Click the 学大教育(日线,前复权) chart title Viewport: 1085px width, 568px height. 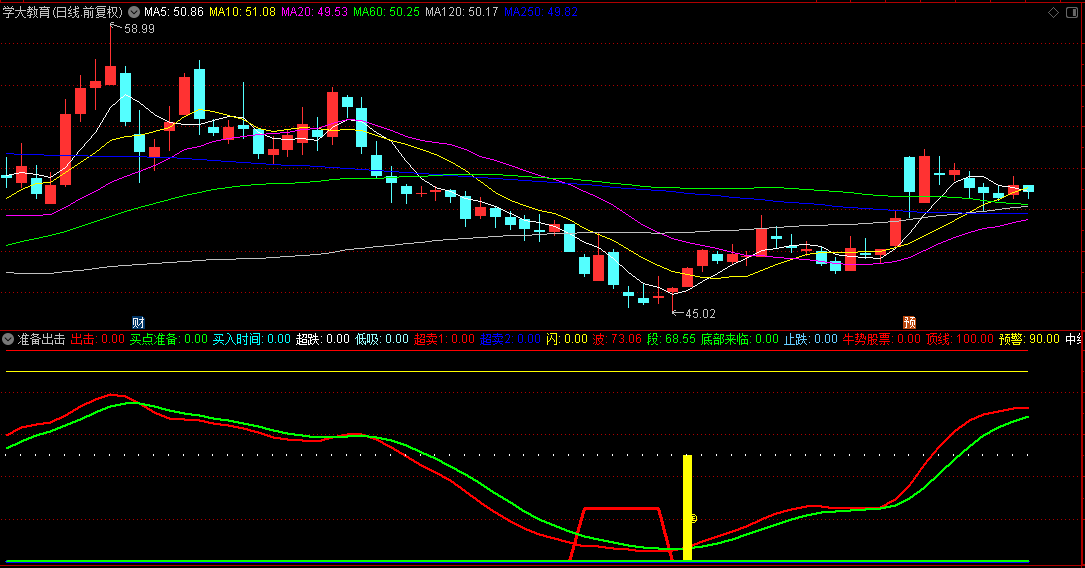(63, 12)
